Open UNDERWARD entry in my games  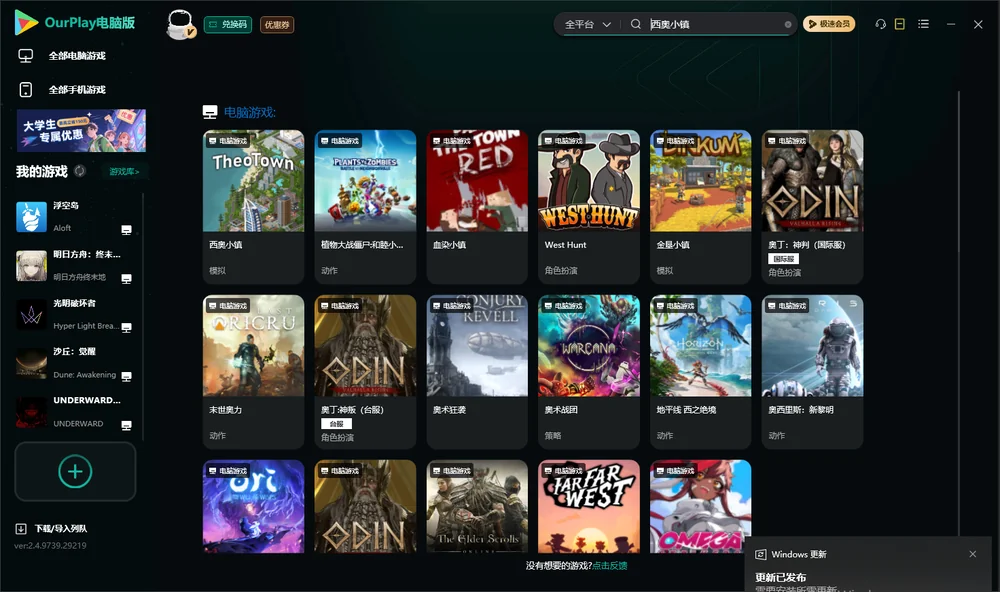(x=75, y=412)
